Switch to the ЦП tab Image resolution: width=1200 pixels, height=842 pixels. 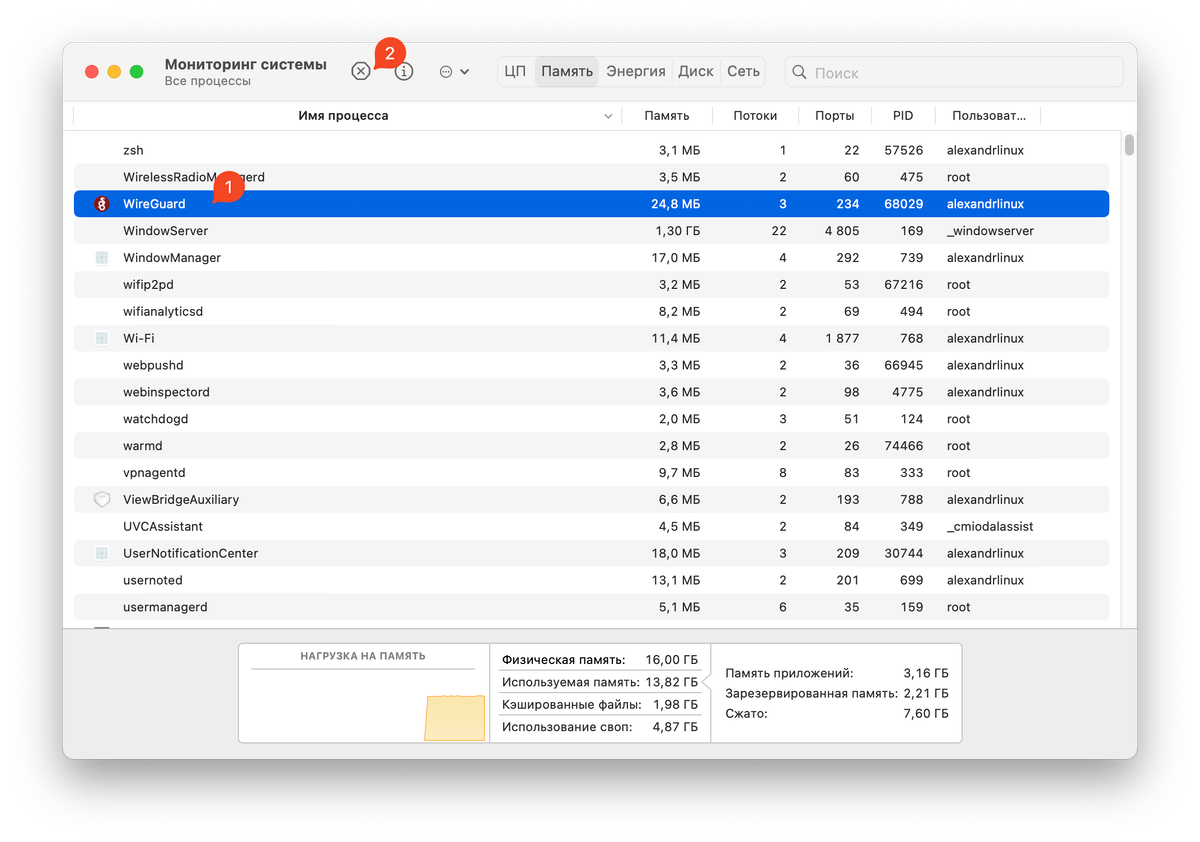(516, 72)
